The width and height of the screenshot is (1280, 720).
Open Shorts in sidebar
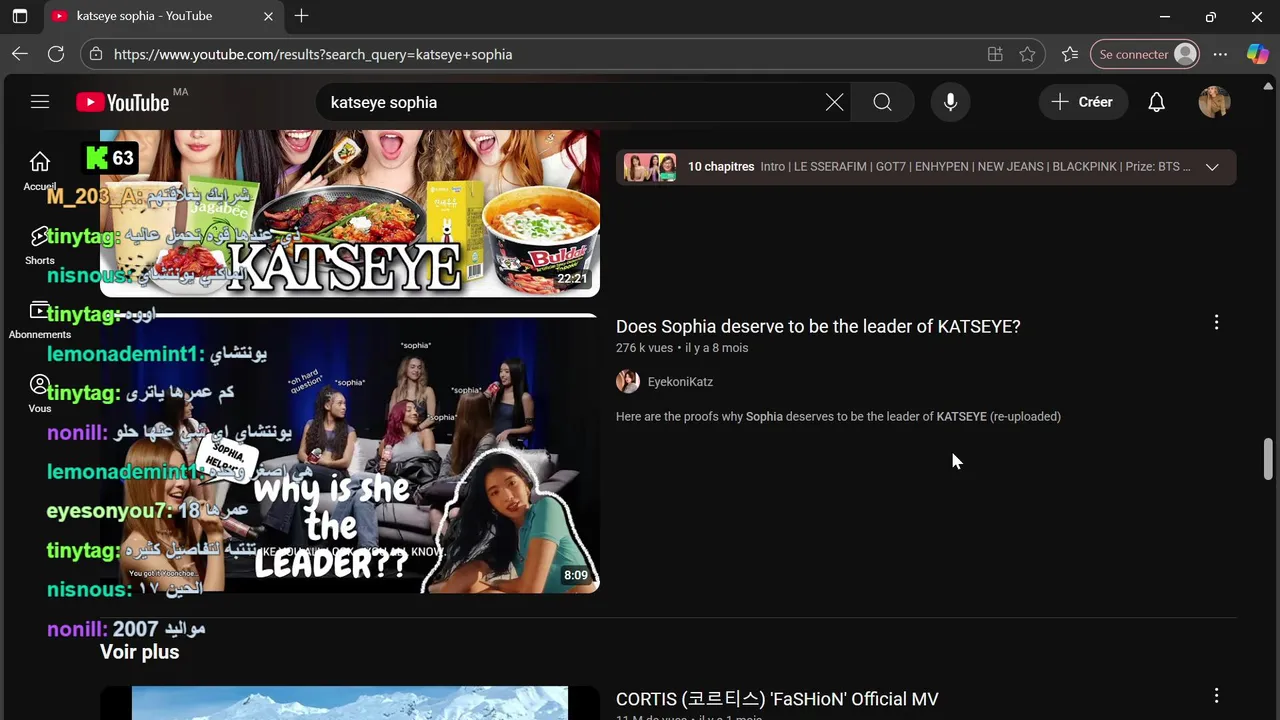tap(40, 245)
